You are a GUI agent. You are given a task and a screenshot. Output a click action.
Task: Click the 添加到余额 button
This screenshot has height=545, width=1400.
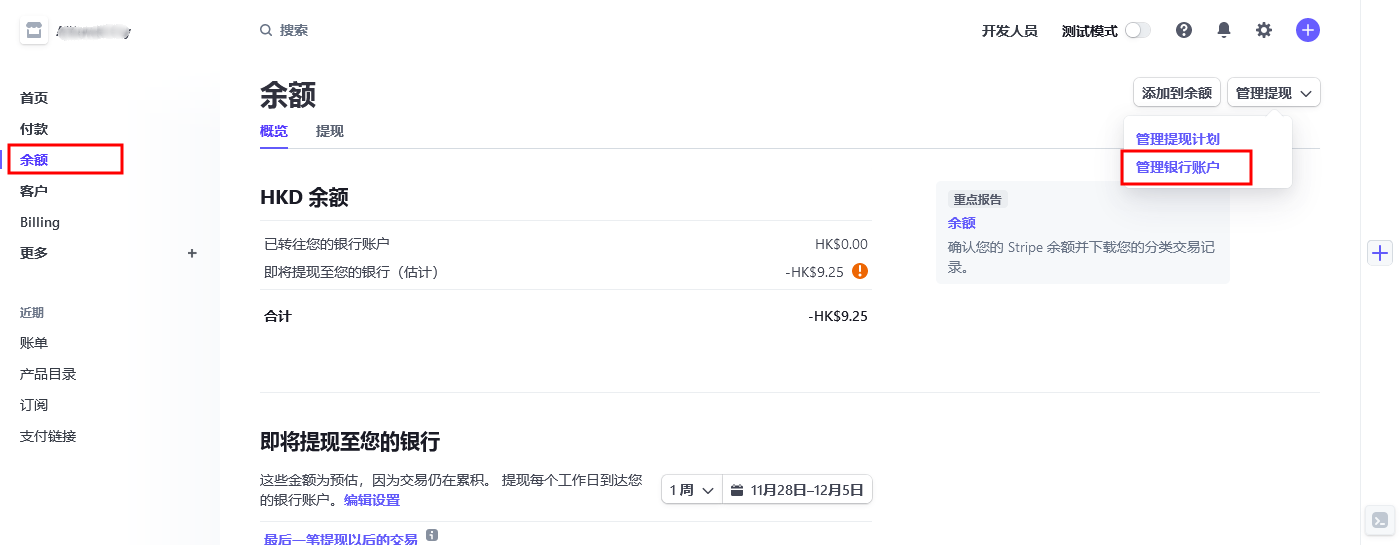1176,93
